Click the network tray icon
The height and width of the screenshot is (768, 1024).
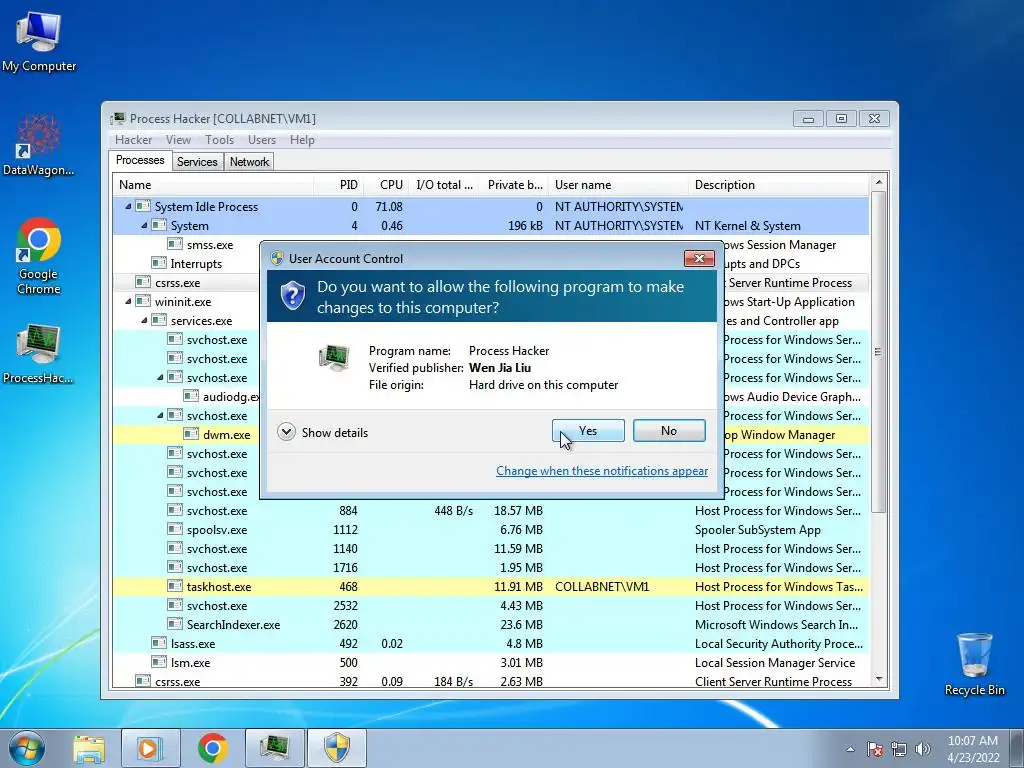point(899,749)
